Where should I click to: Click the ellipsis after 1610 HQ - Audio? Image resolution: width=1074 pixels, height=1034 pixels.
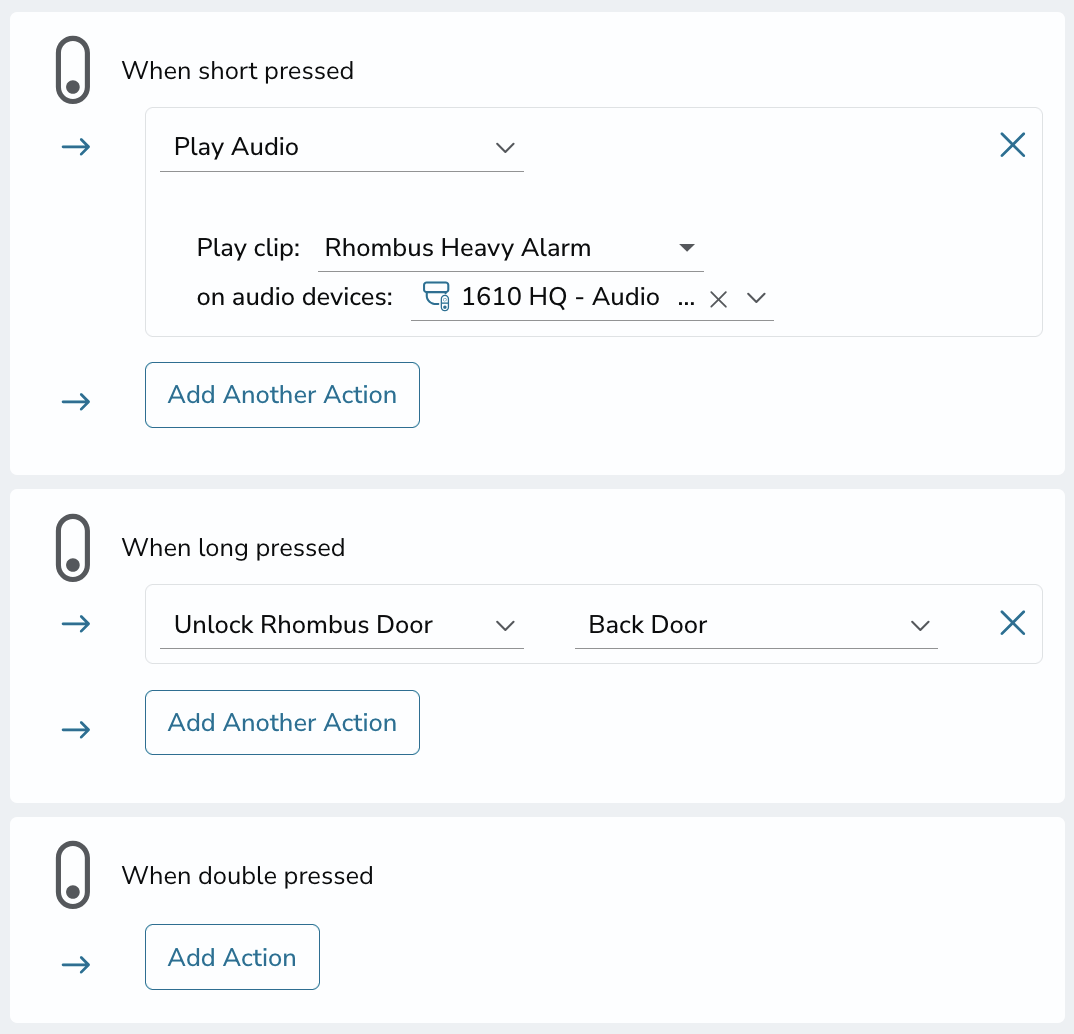coord(686,299)
